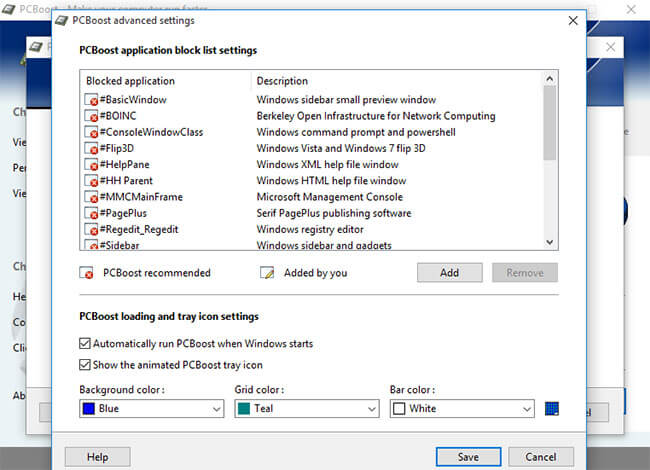Select the #BOINC entry
Image resolution: width=650 pixels, height=470 pixels.
click(x=118, y=116)
